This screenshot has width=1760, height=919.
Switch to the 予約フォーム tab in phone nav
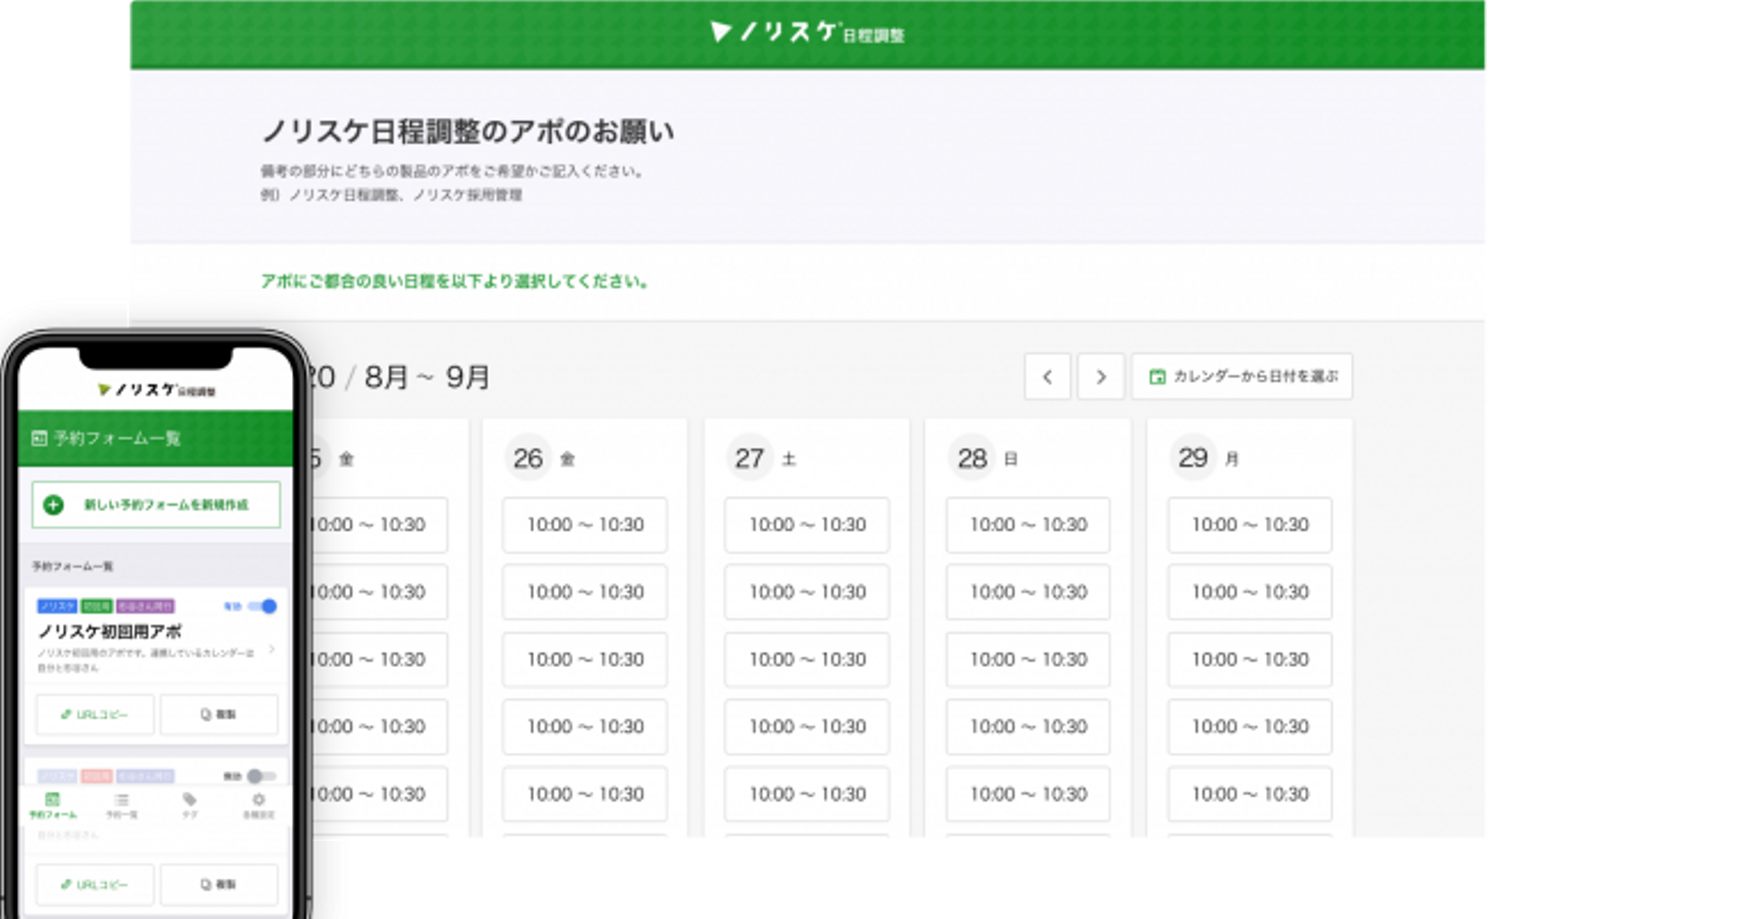click(x=52, y=806)
